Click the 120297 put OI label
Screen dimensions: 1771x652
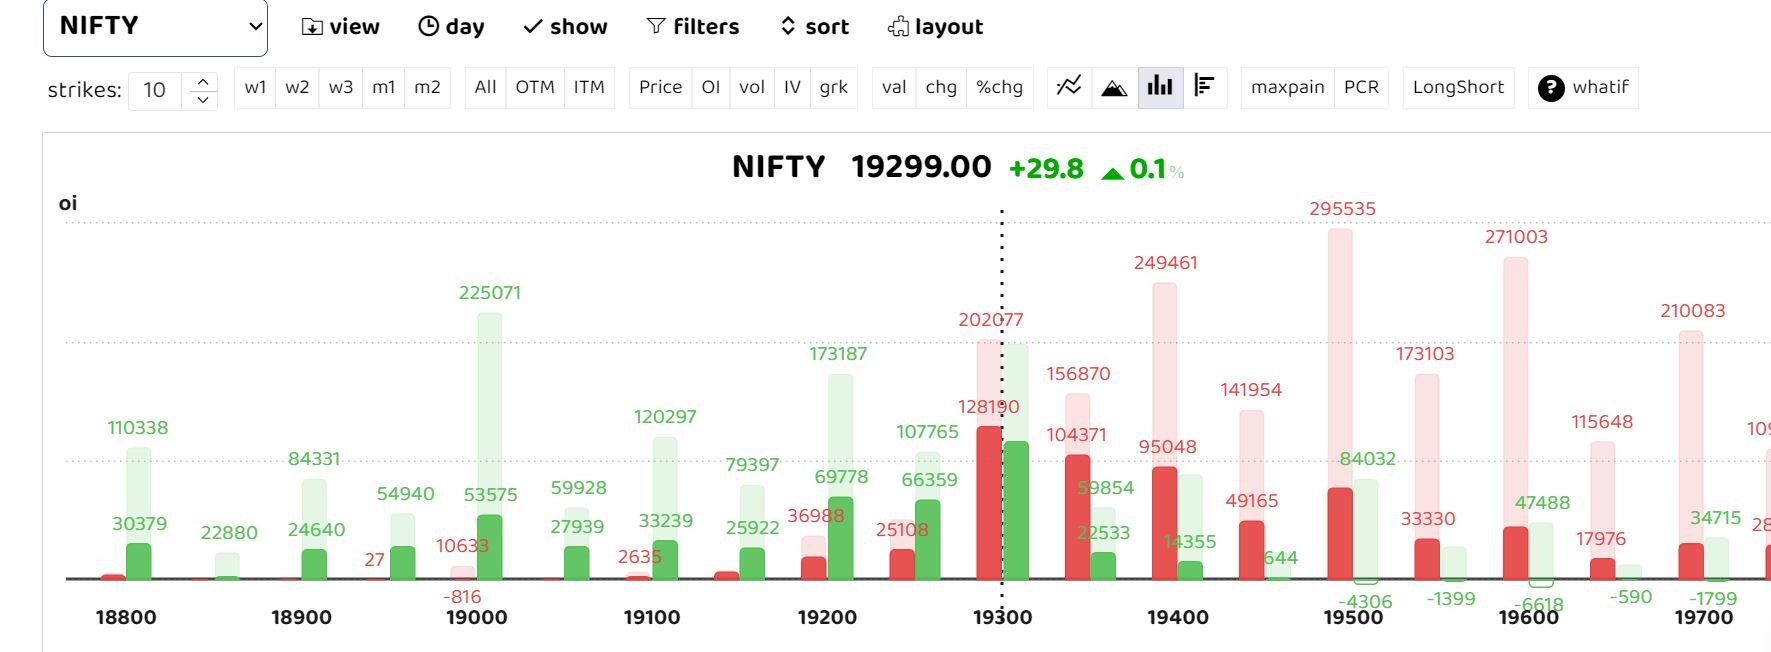click(665, 417)
